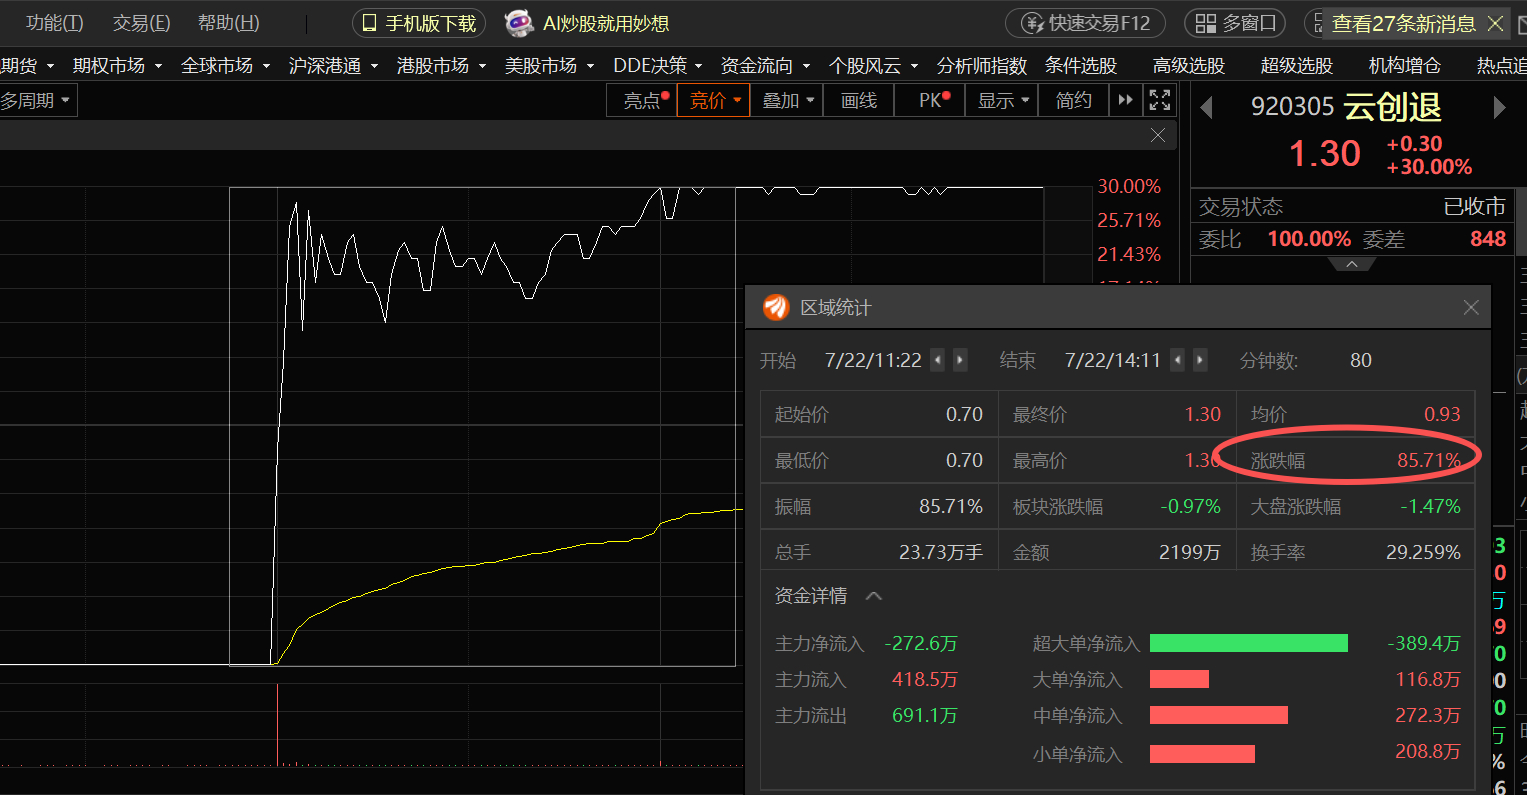The height and width of the screenshot is (795, 1527).
Task: Click the 换手率 29.259% value
Action: point(1423,553)
